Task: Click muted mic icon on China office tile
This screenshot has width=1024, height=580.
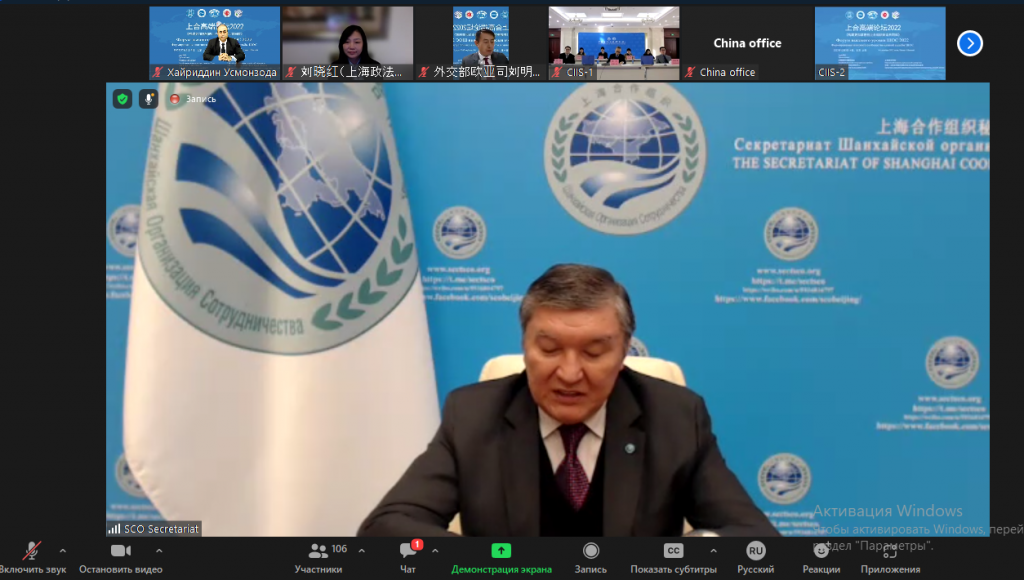Action: 690,72
